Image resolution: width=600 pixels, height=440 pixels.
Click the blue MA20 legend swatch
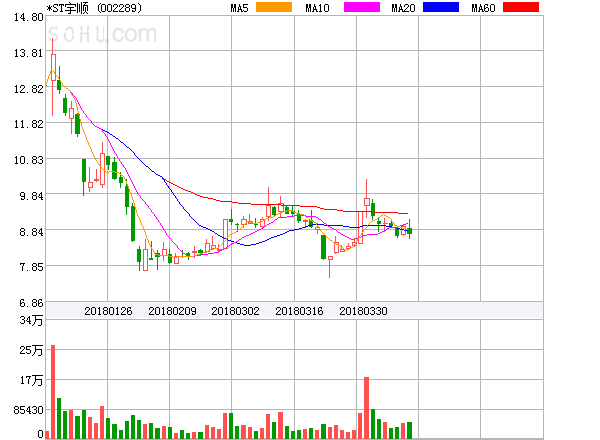[441, 7]
